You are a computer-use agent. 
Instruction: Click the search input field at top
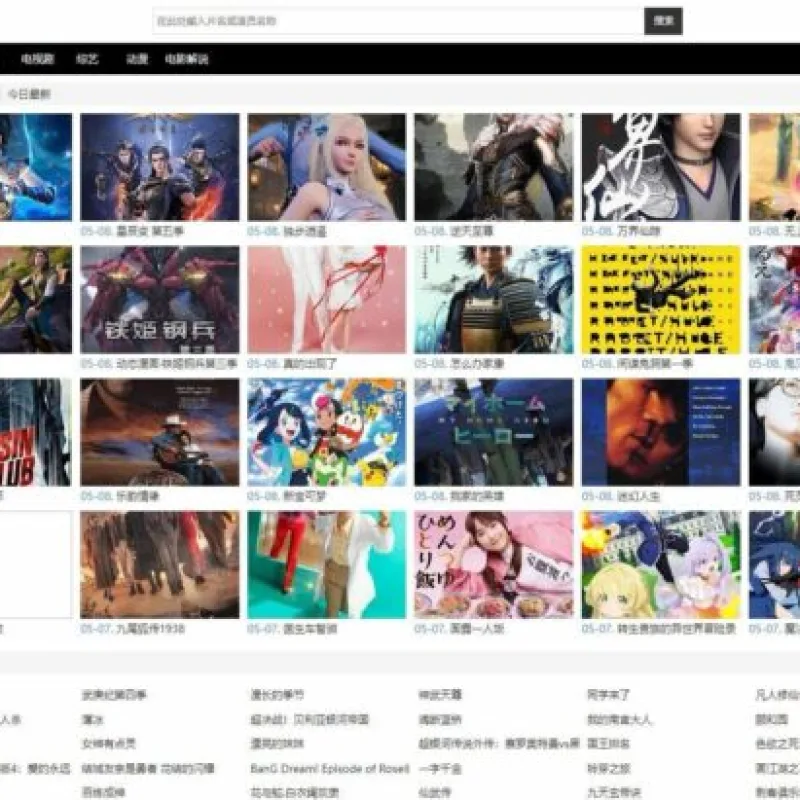(x=398, y=21)
